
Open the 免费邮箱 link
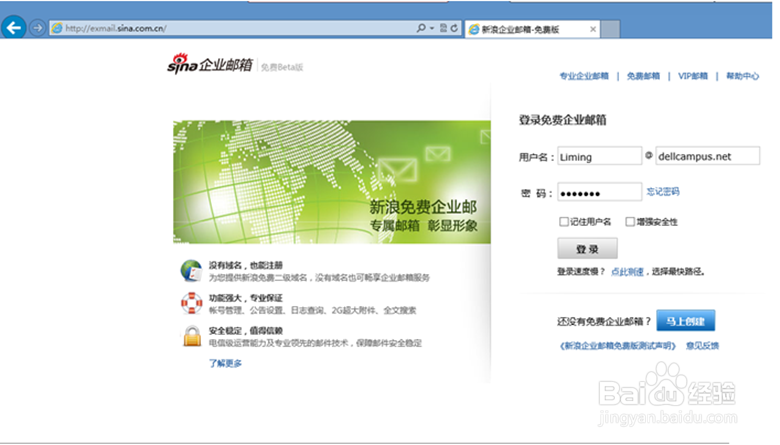coord(643,76)
